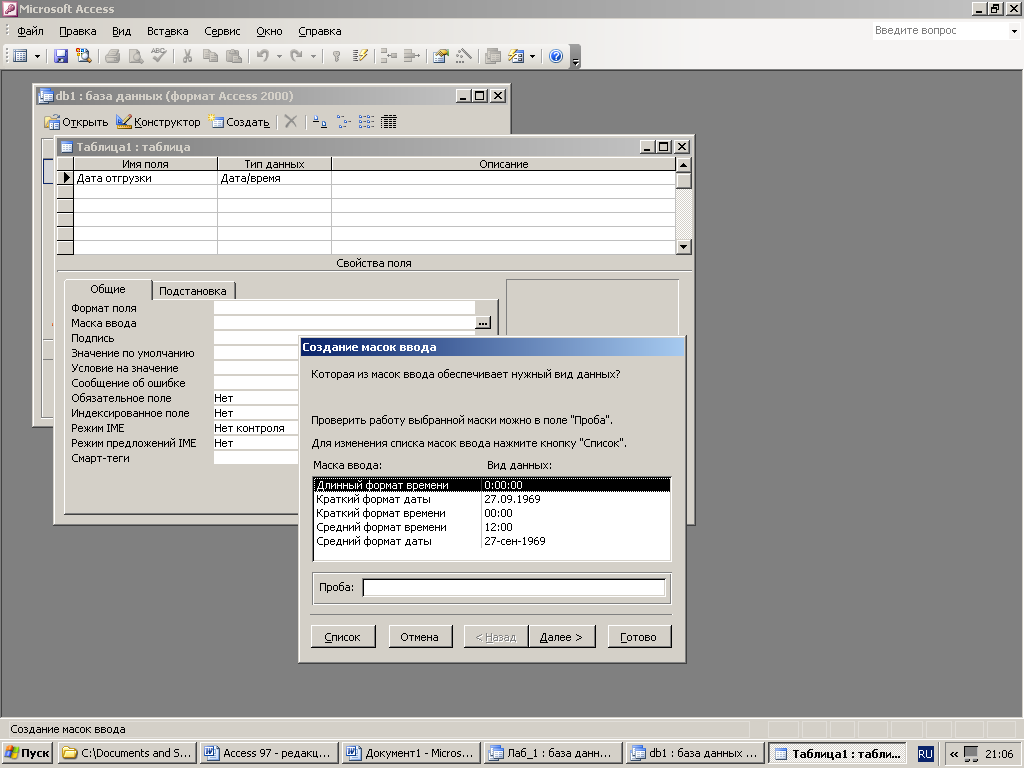
Task: Open the View mode dropdown arrow
Action: (x=37, y=56)
